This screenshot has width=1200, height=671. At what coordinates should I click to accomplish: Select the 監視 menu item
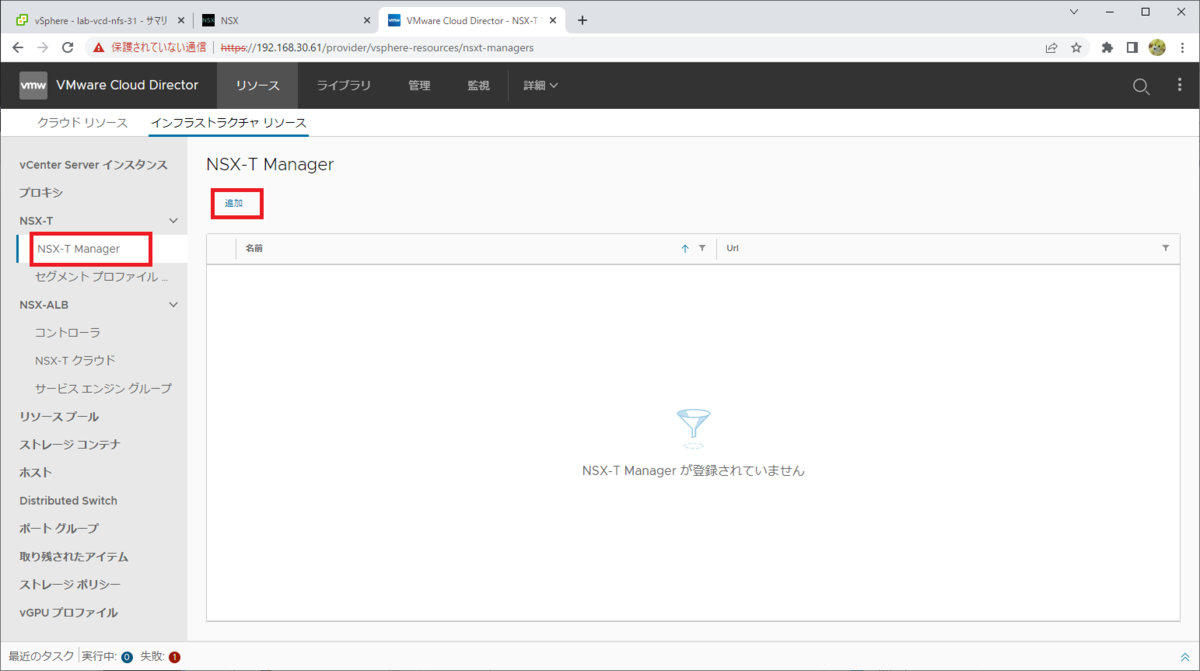478,85
